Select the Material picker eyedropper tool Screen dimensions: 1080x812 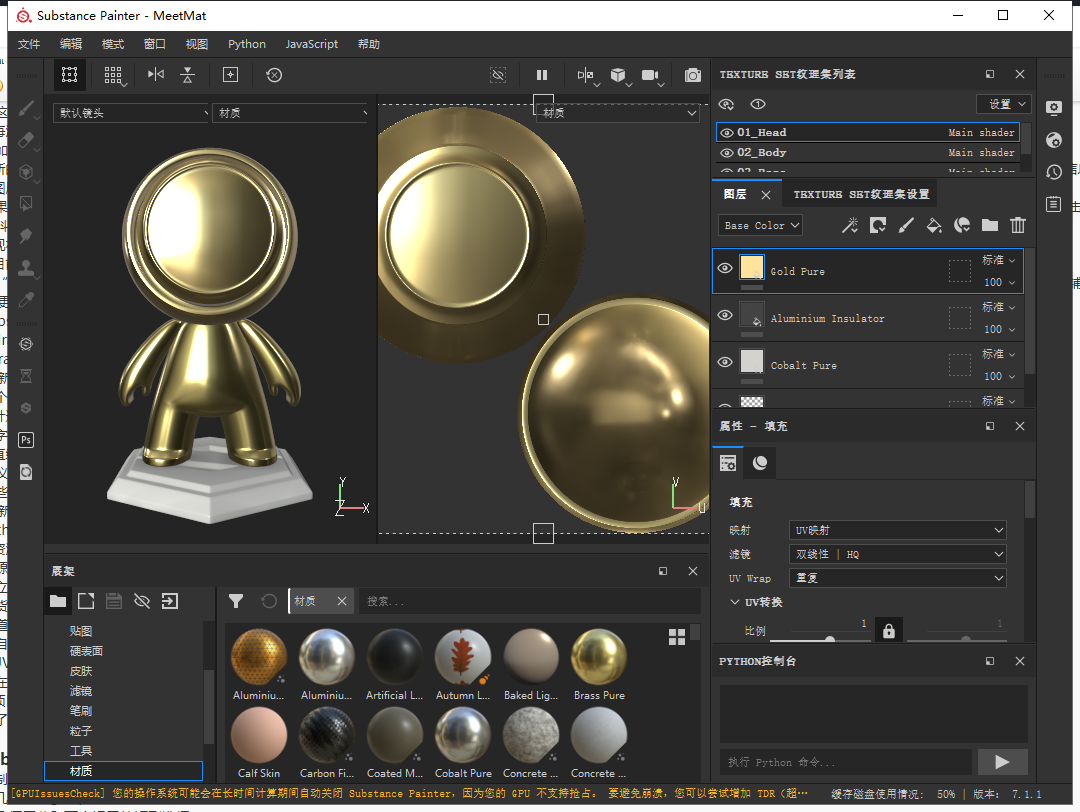point(26,300)
